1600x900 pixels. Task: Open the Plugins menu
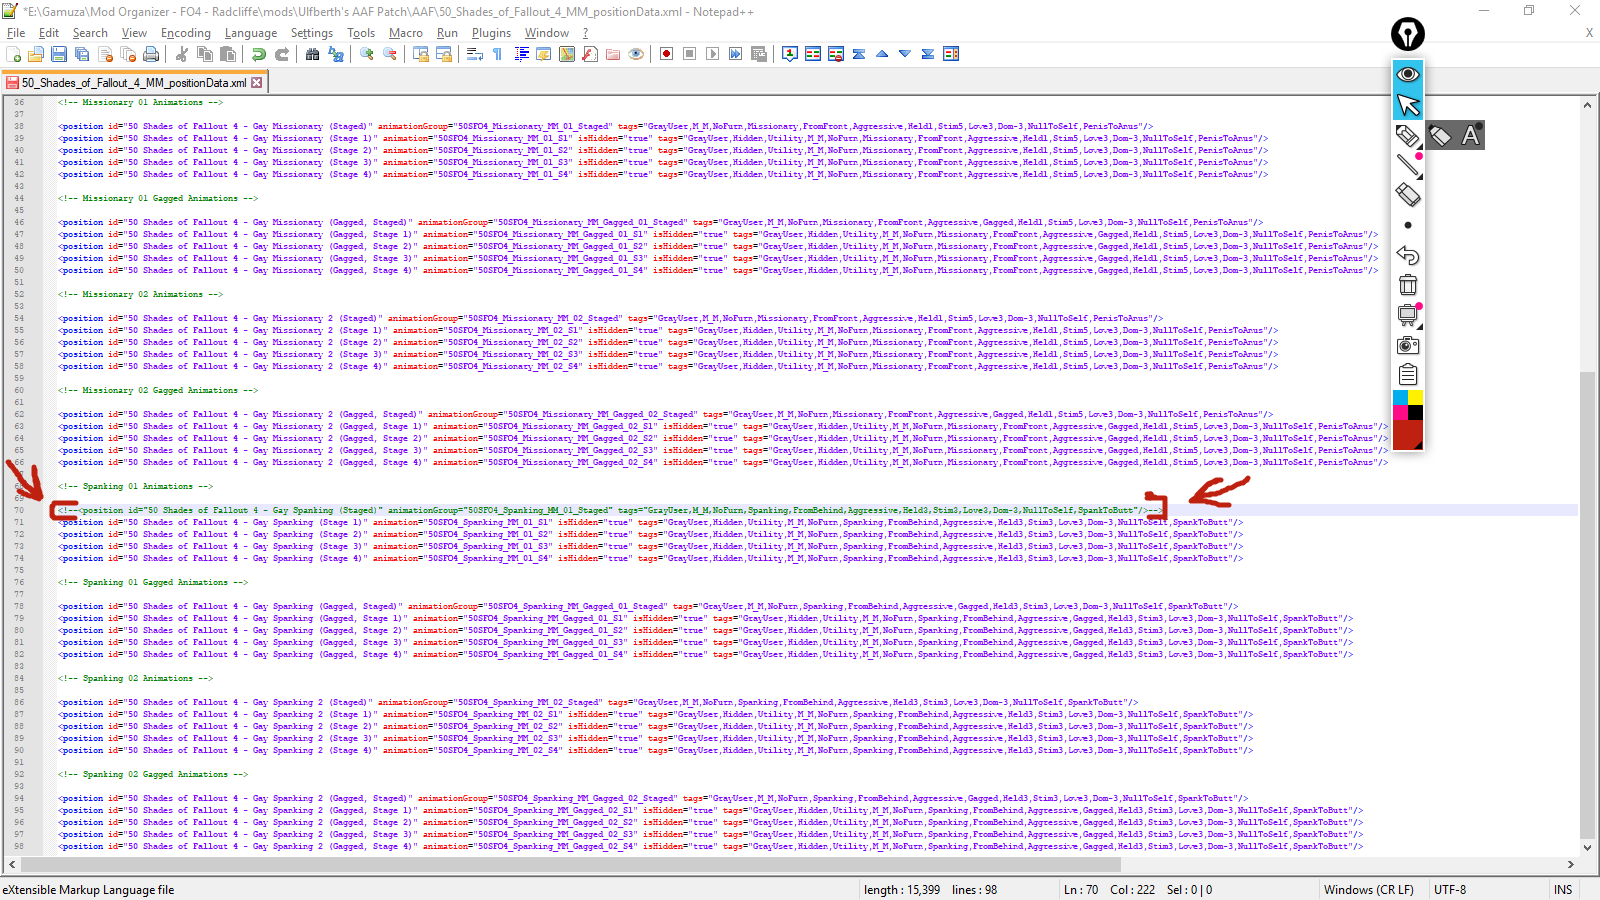(x=491, y=33)
